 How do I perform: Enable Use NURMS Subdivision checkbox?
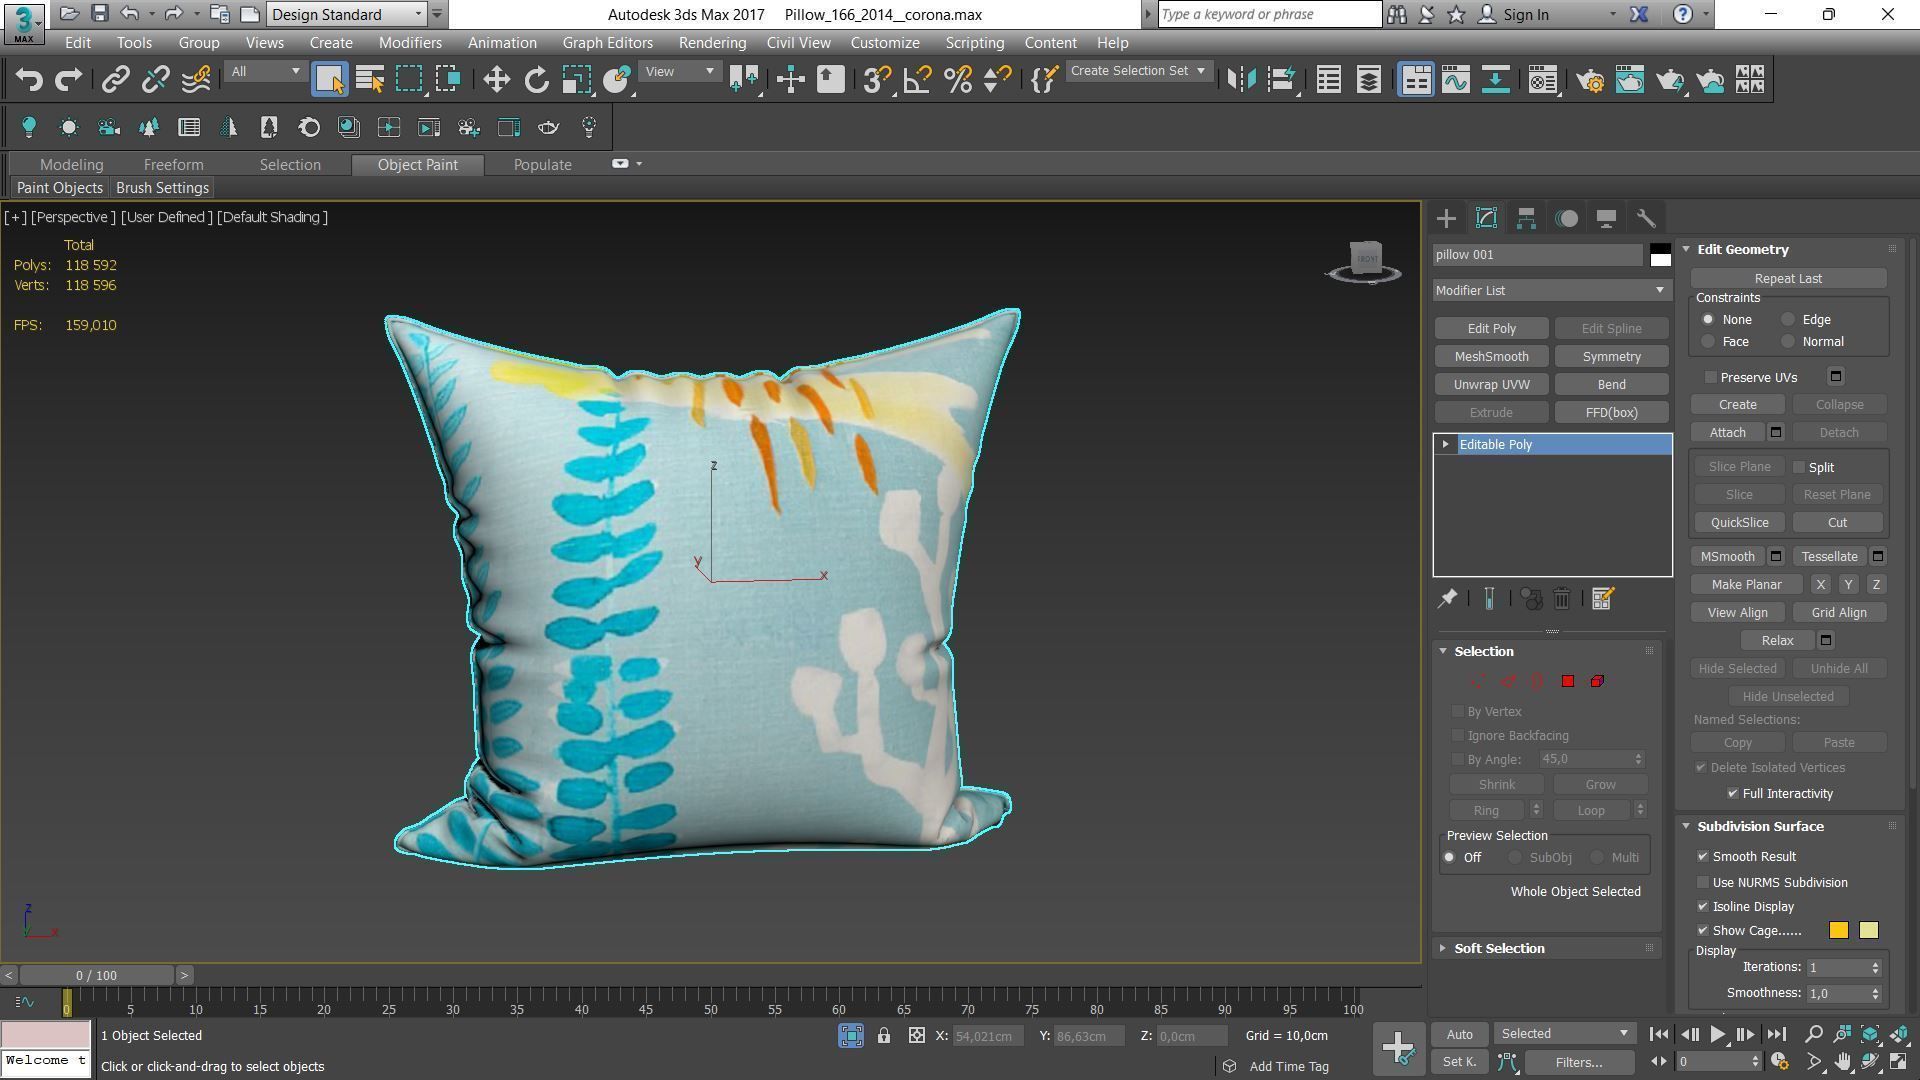click(x=1703, y=882)
